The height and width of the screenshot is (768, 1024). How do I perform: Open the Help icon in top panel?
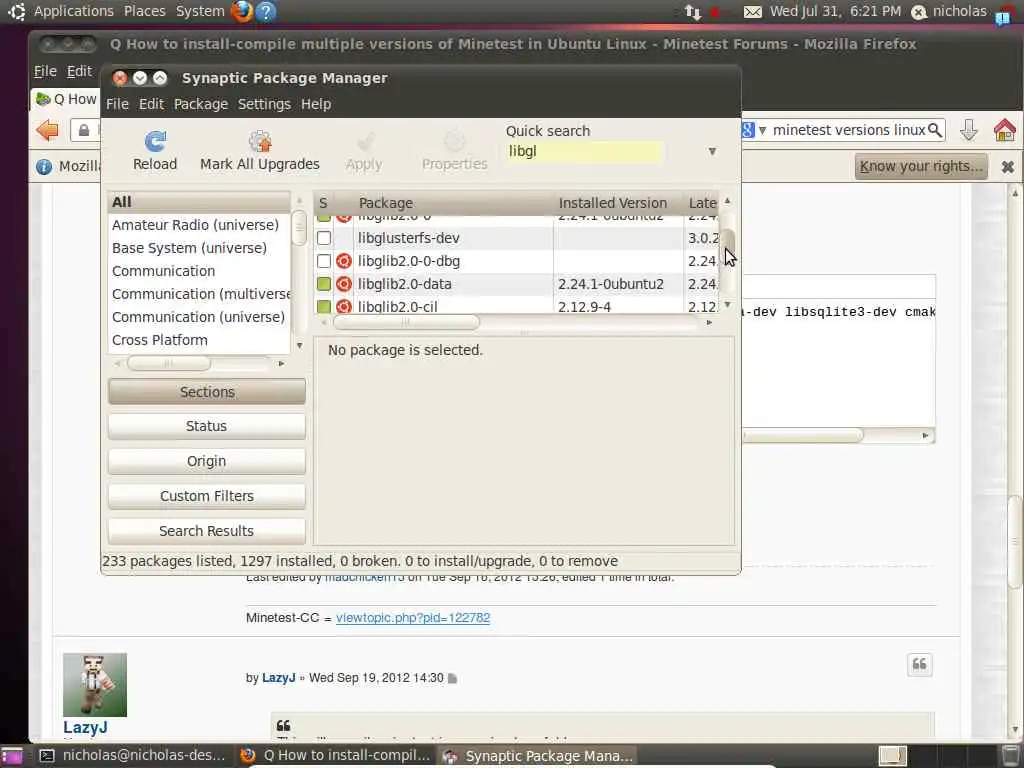tap(266, 11)
